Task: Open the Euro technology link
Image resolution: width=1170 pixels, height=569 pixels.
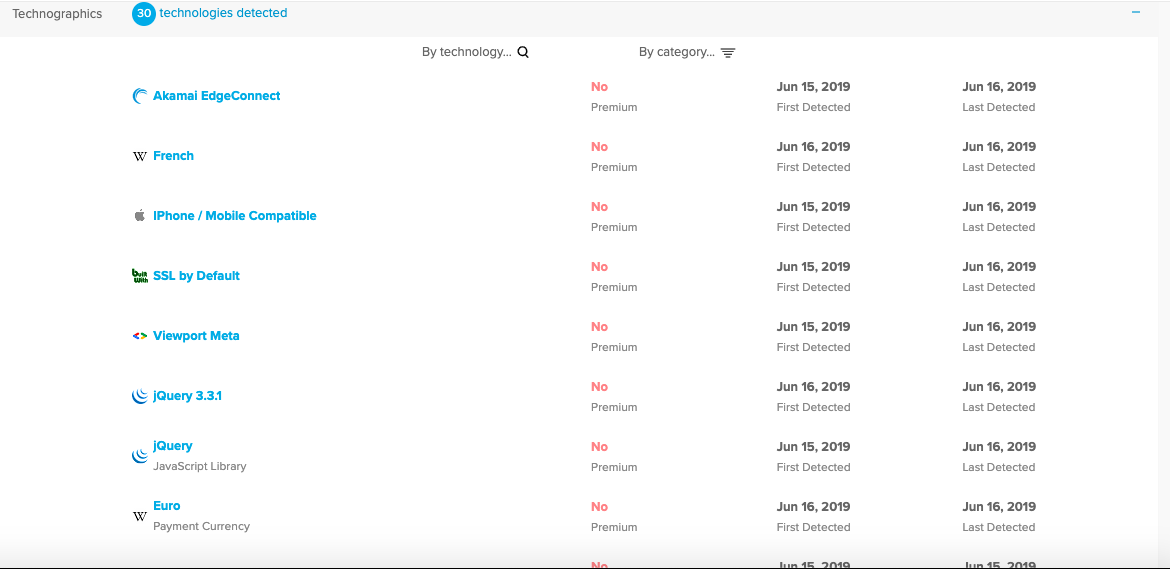Action: pos(166,505)
